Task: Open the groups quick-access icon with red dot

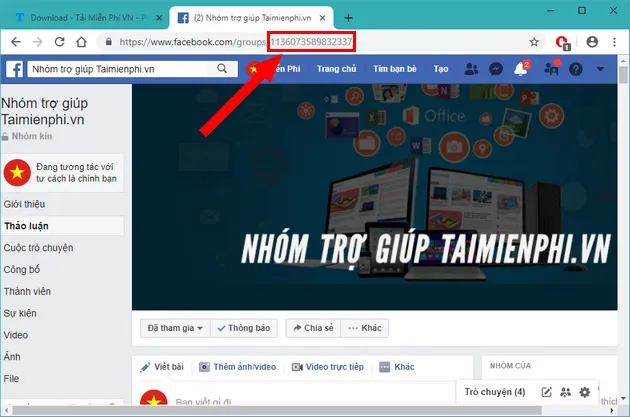Action: (x=551, y=68)
